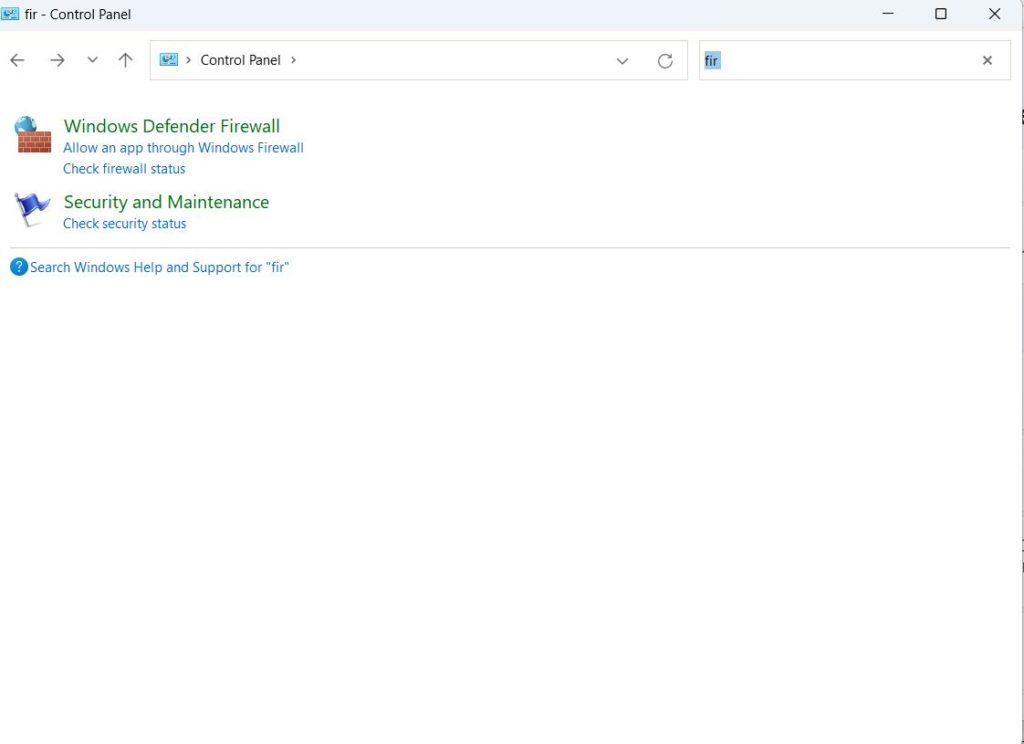Open Security and Maintenance
The image size is (1024, 744).
[166, 202]
